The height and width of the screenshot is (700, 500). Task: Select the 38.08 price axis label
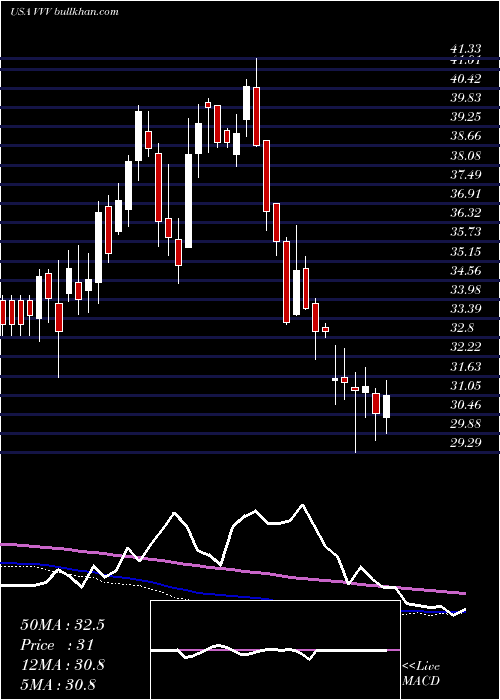click(x=466, y=155)
